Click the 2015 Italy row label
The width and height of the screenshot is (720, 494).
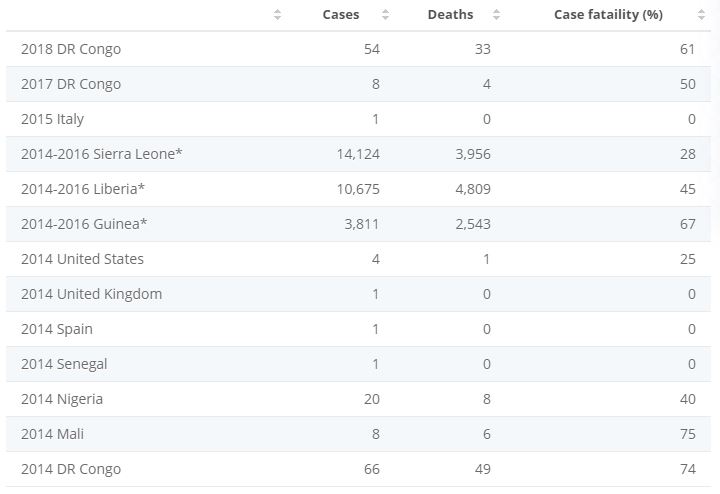click(x=52, y=119)
